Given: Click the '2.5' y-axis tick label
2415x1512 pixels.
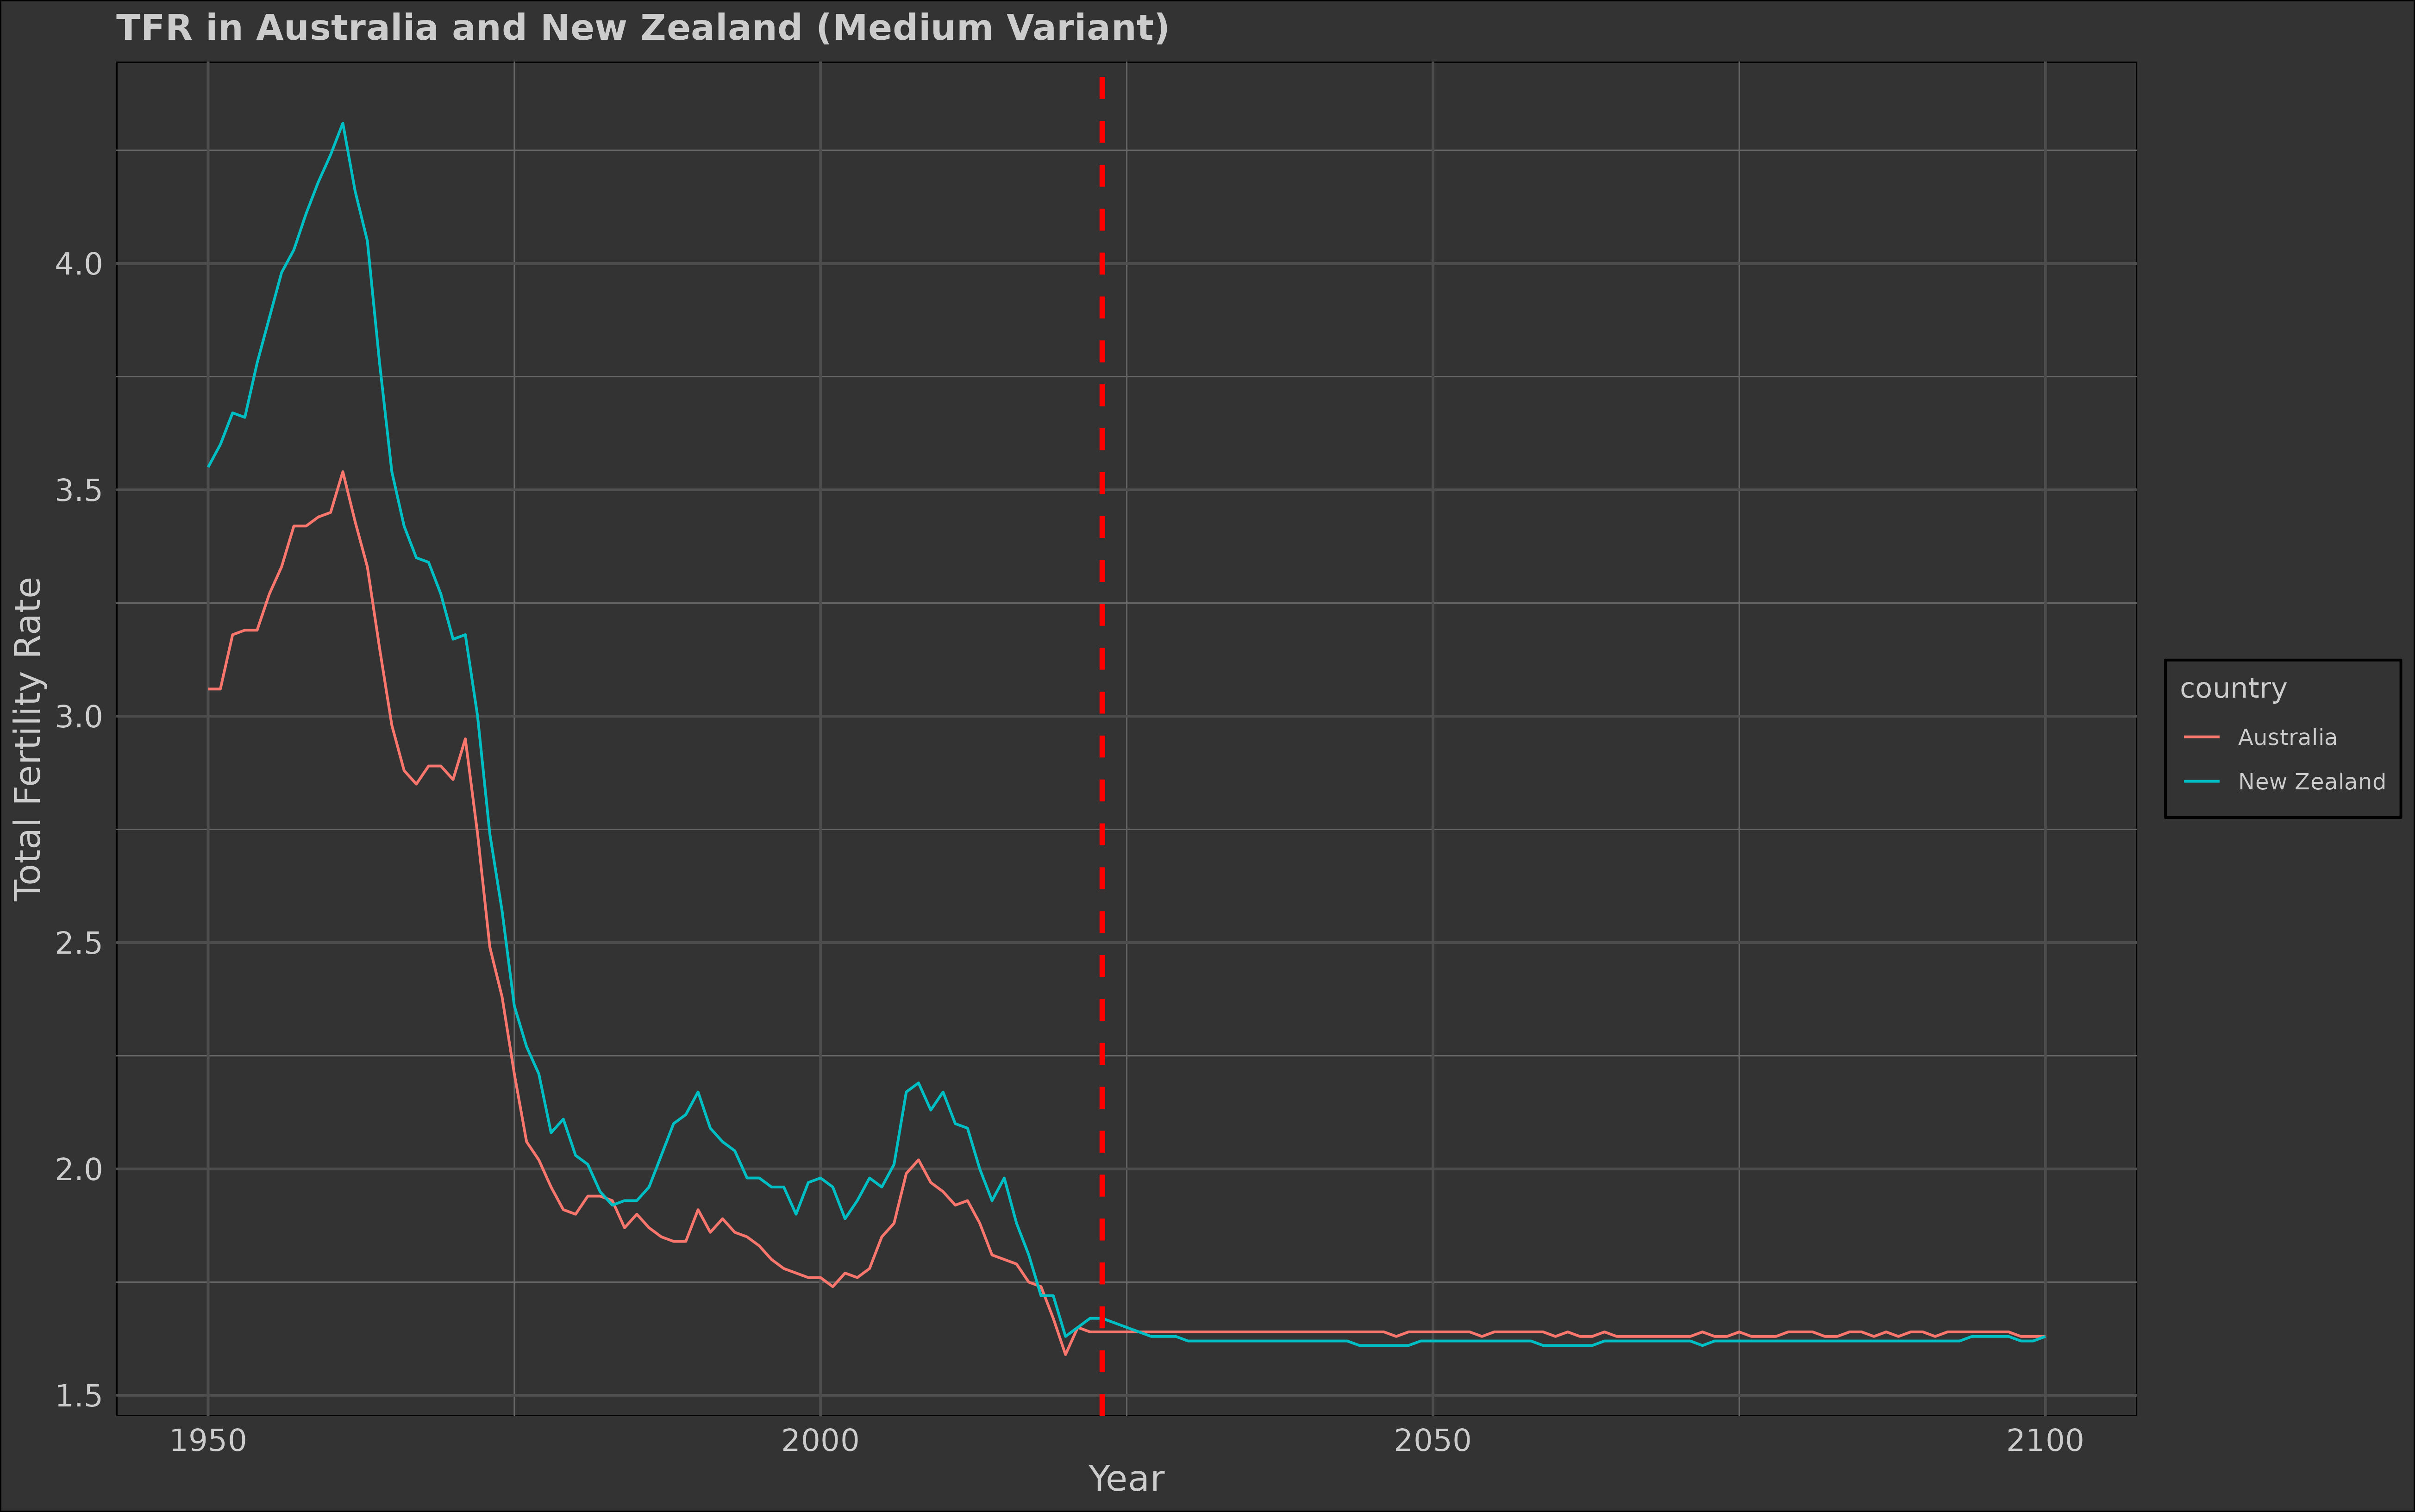Looking at the screenshot, I should 79,943.
